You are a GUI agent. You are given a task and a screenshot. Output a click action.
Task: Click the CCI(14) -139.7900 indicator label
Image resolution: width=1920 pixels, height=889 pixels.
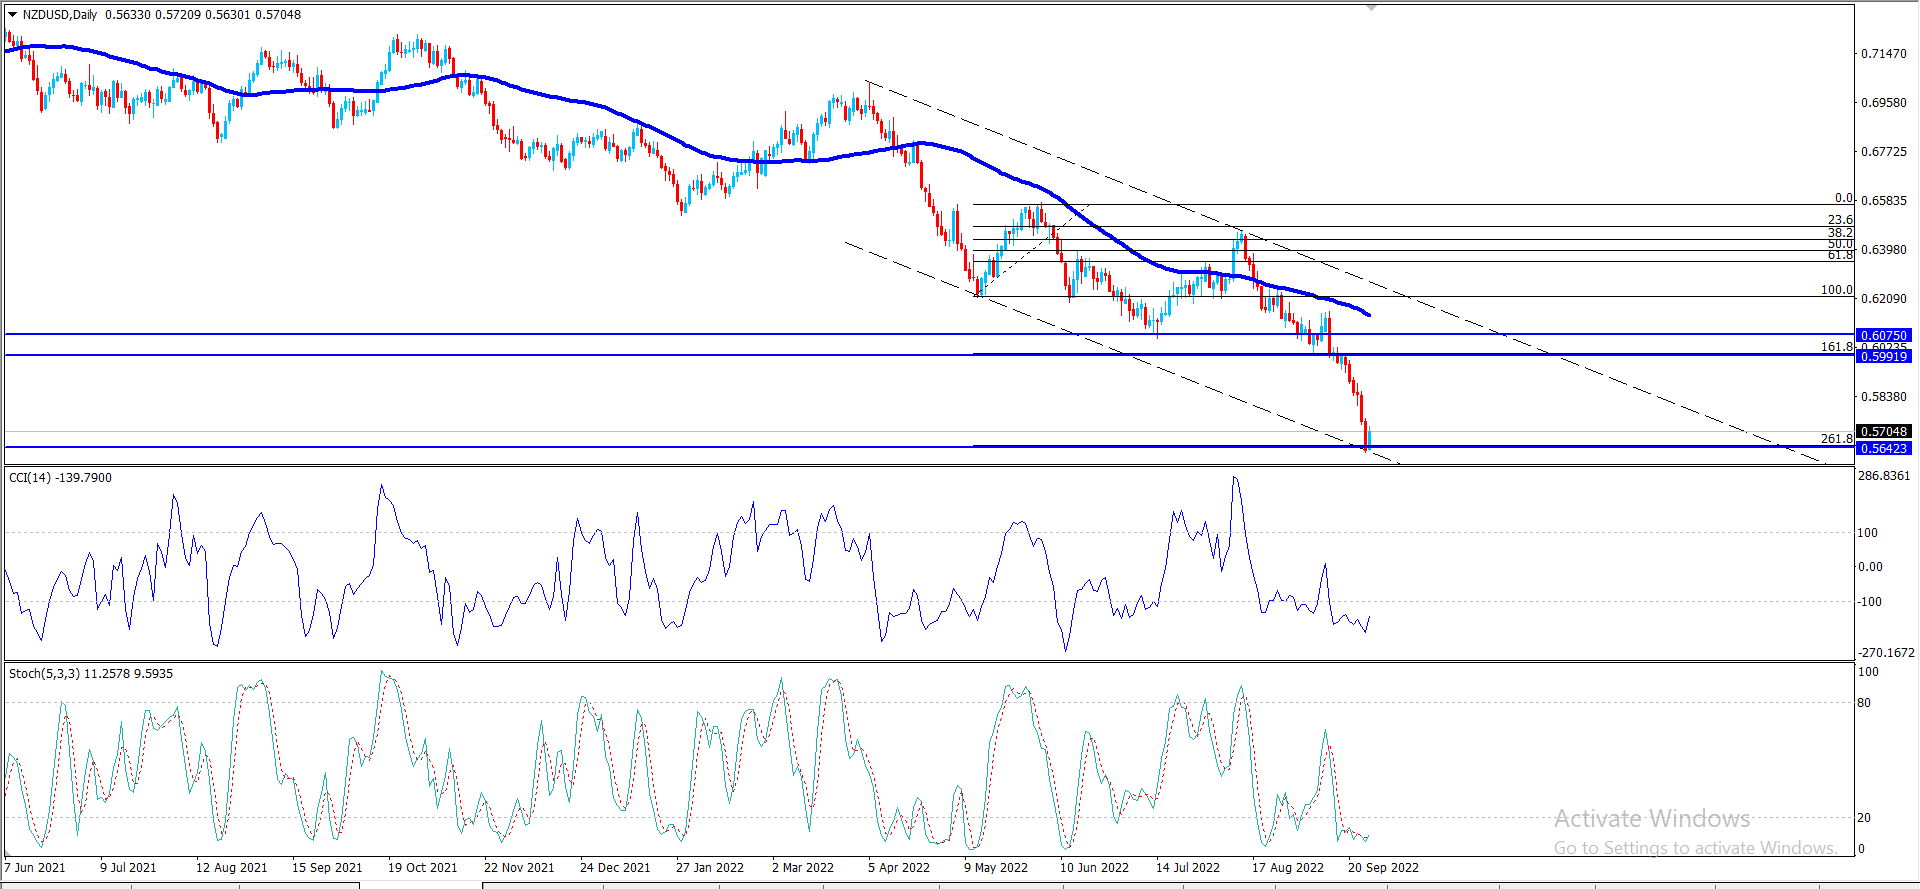point(60,478)
